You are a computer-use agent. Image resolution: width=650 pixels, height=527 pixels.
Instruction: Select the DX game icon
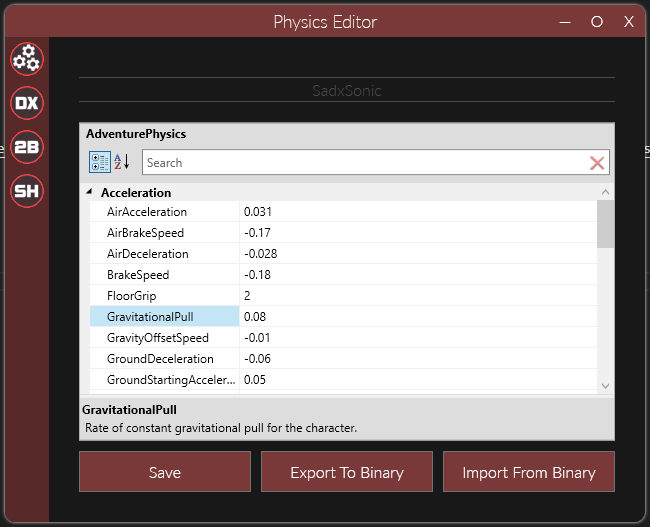click(x=26, y=102)
